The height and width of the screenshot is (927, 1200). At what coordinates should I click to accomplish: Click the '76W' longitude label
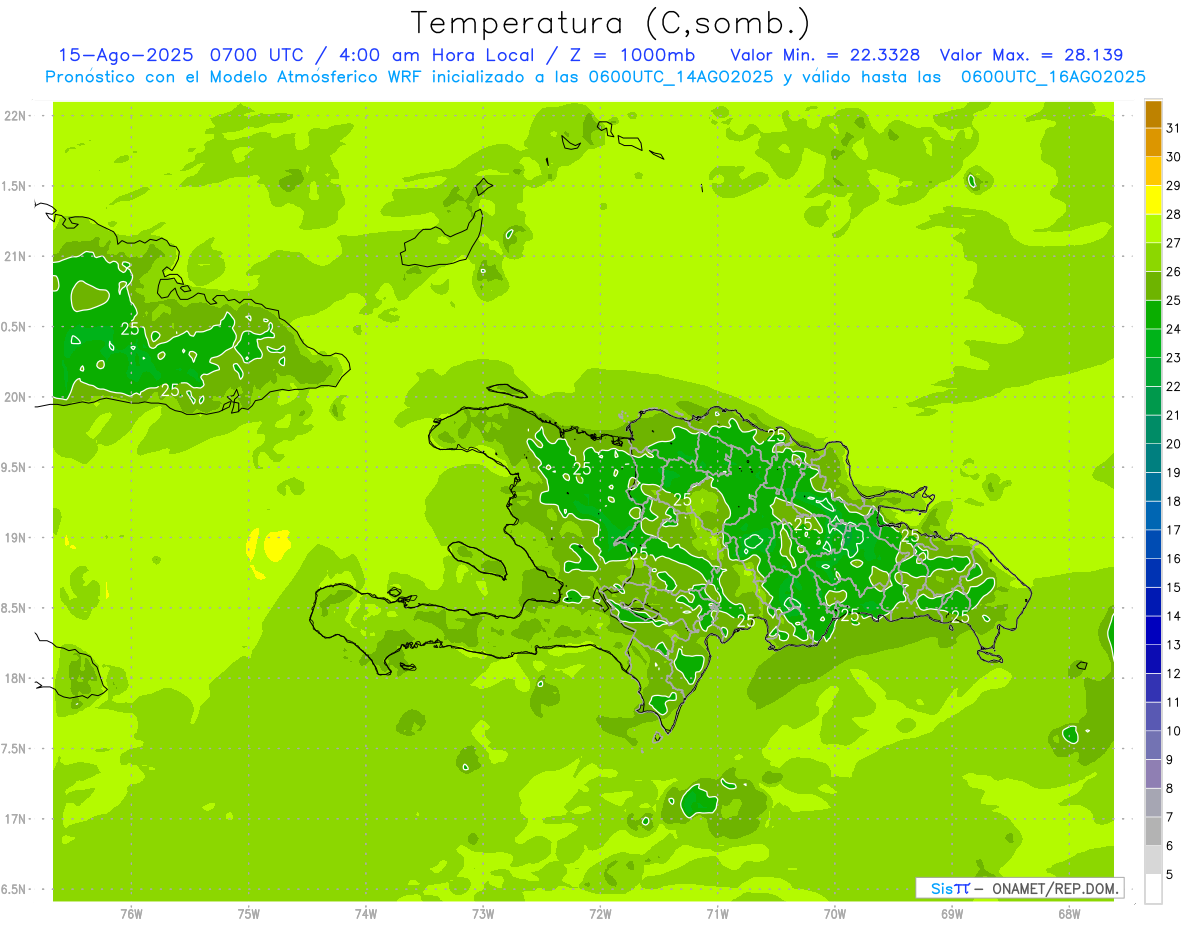[131, 914]
